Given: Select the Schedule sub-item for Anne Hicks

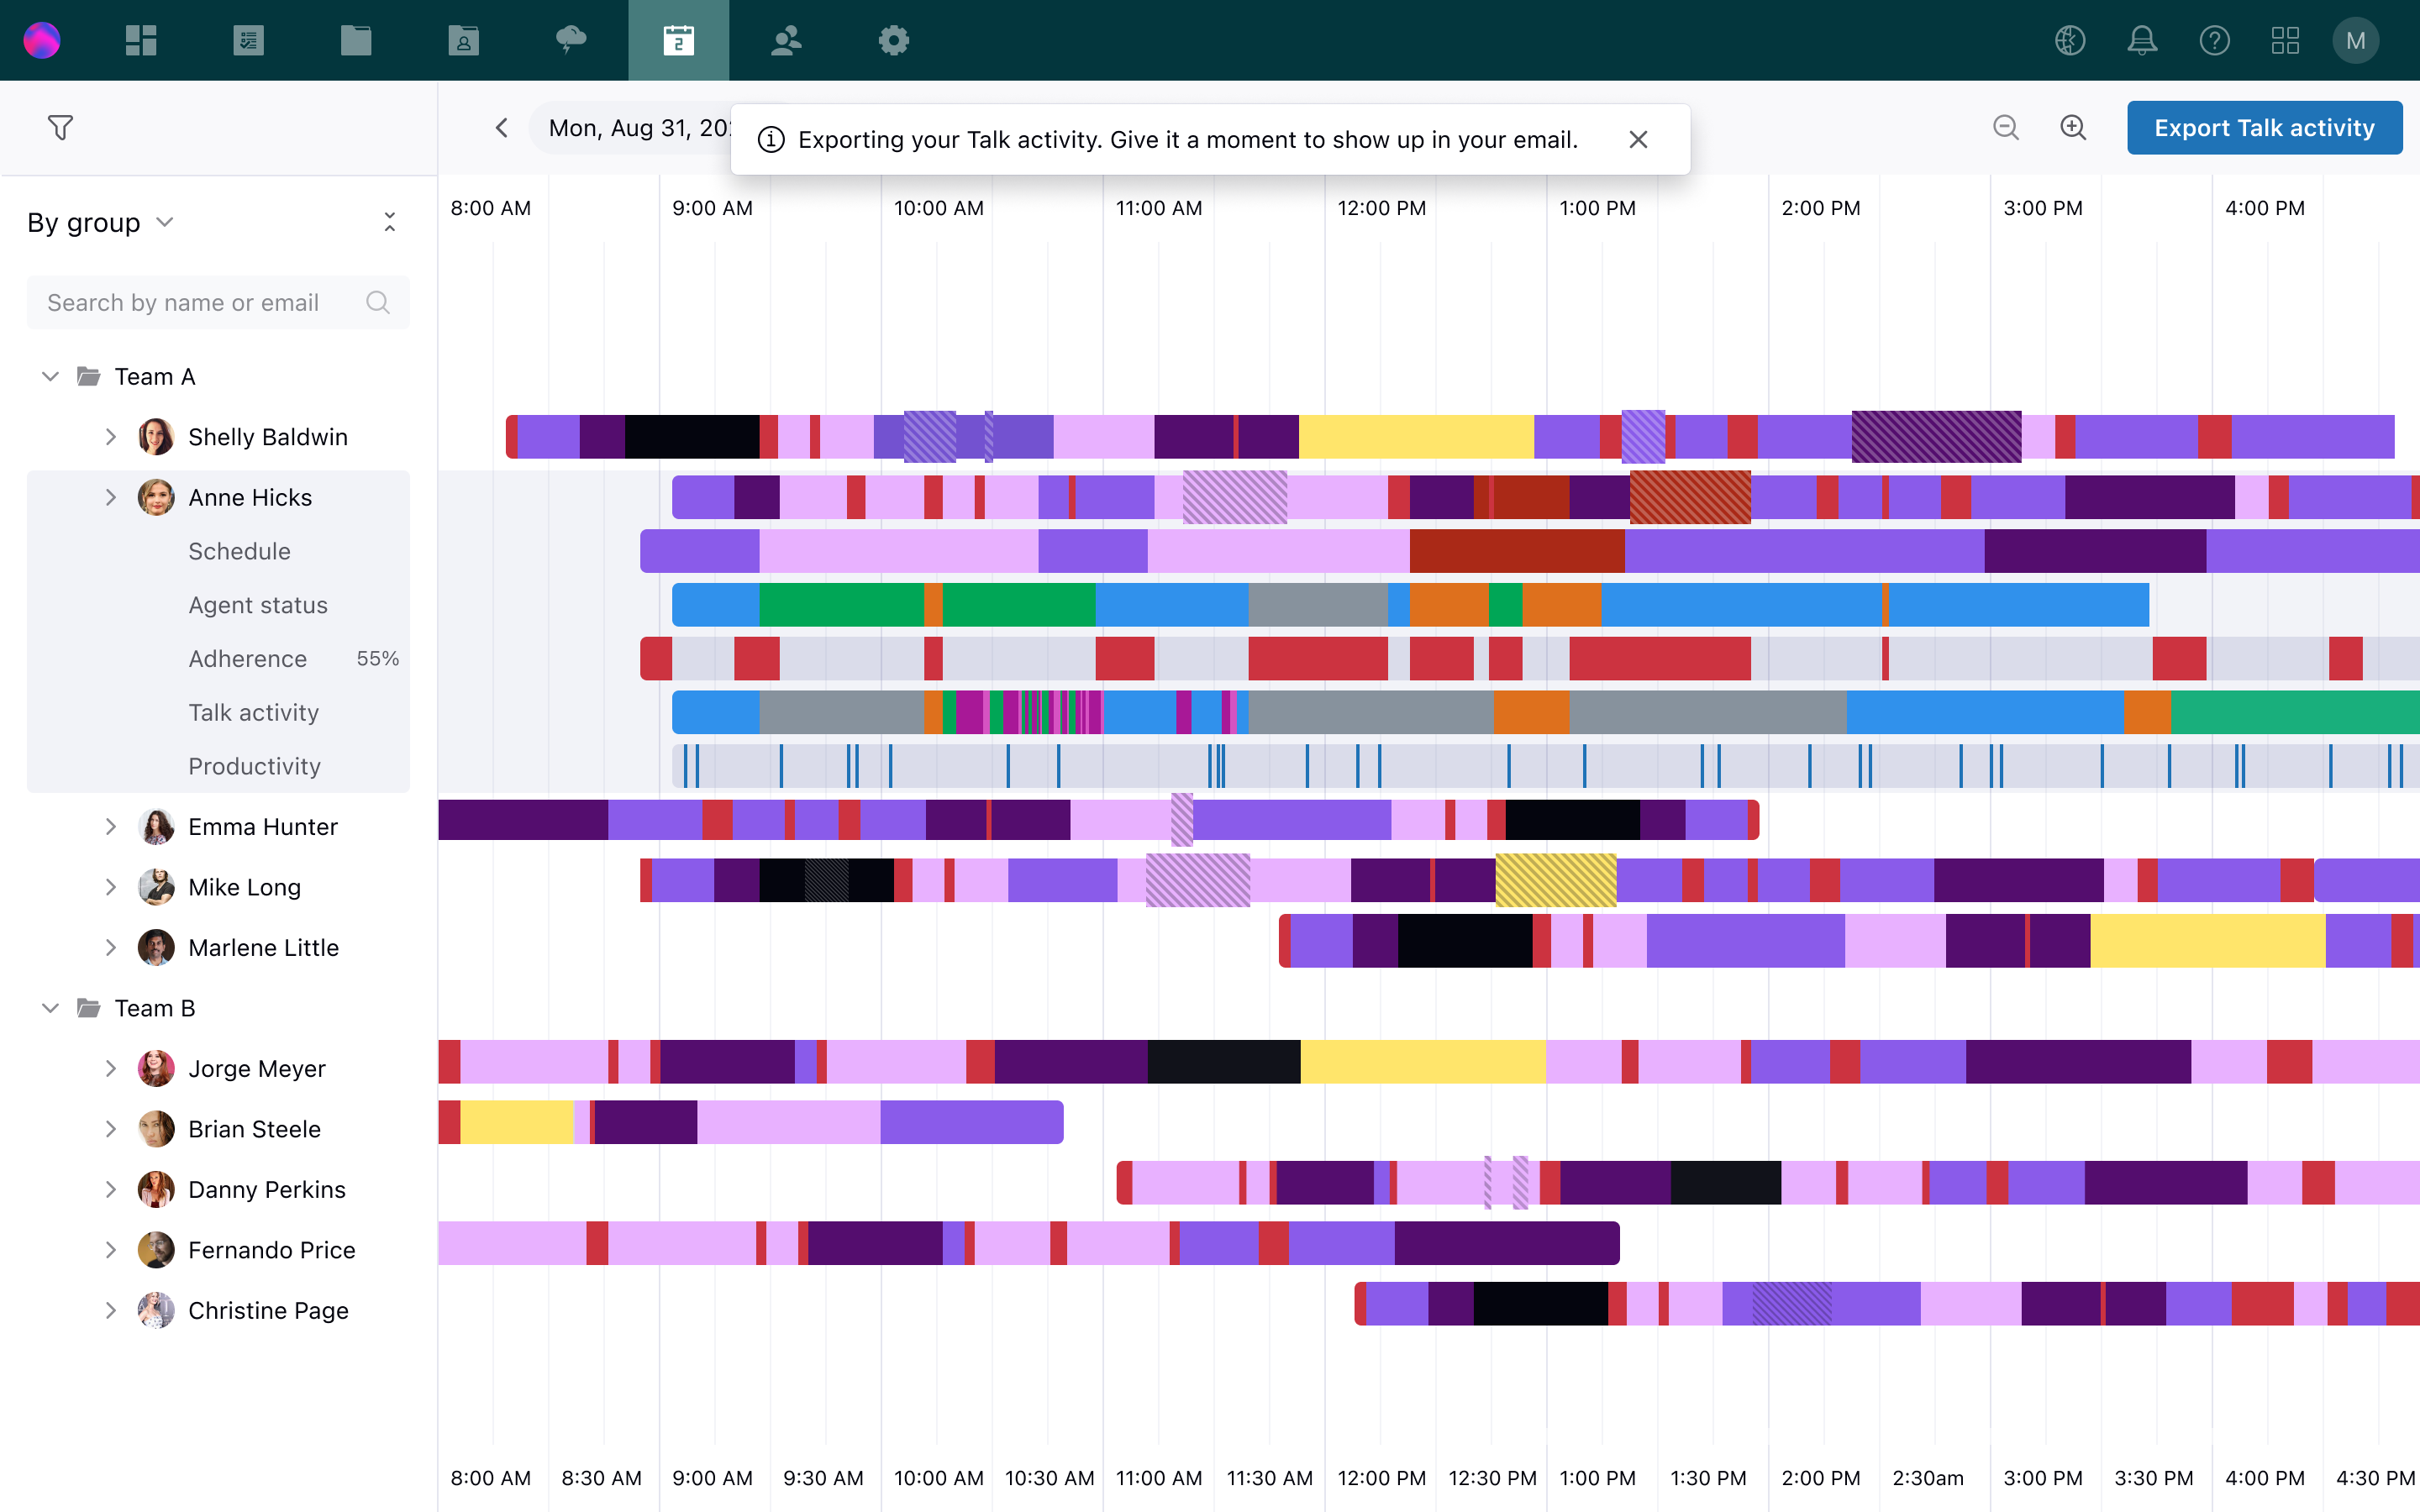Looking at the screenshot, I should [239, 550].
